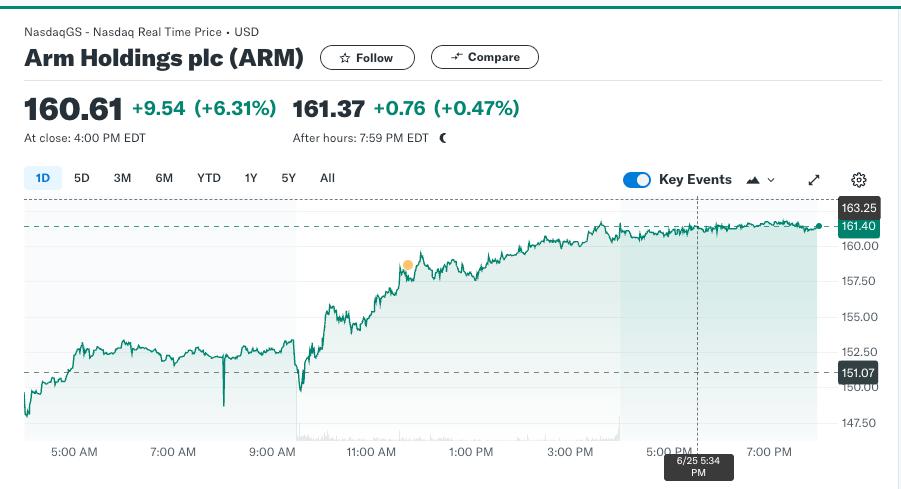Switch to the 5D range
The image size is (901, 489).
(82, 178)
